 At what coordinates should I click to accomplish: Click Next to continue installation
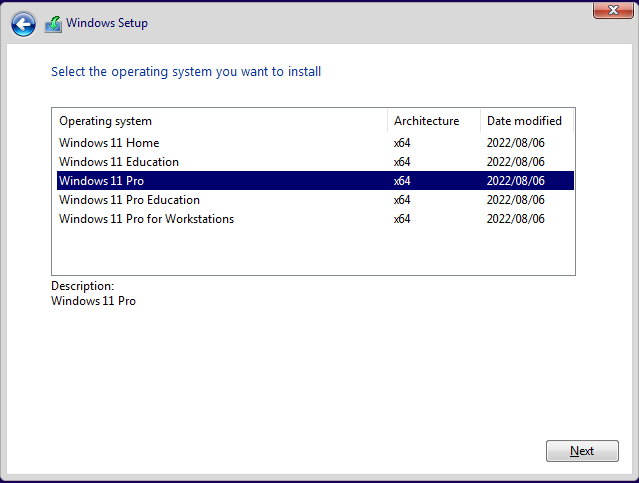coord(582,451)
